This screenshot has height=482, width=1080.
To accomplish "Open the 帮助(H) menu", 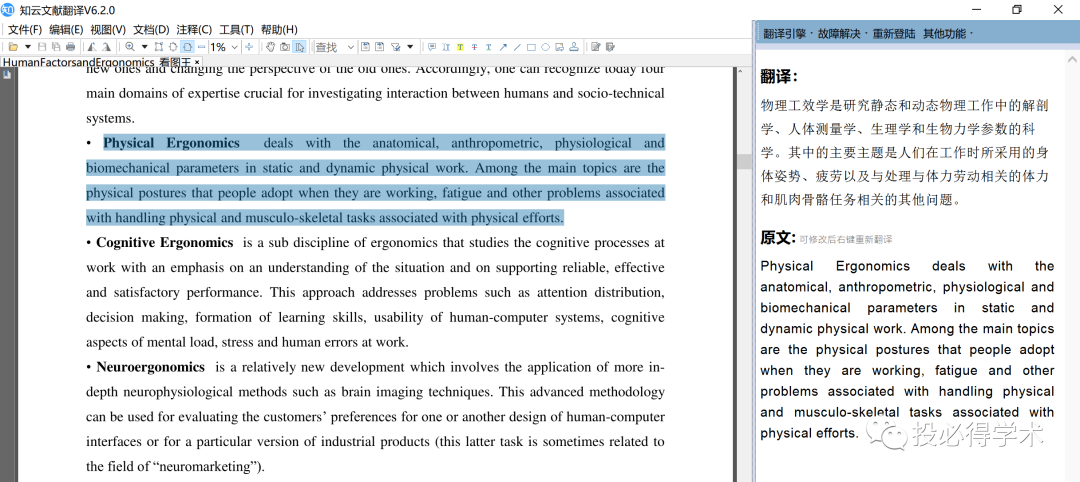I will pos(279,30).
